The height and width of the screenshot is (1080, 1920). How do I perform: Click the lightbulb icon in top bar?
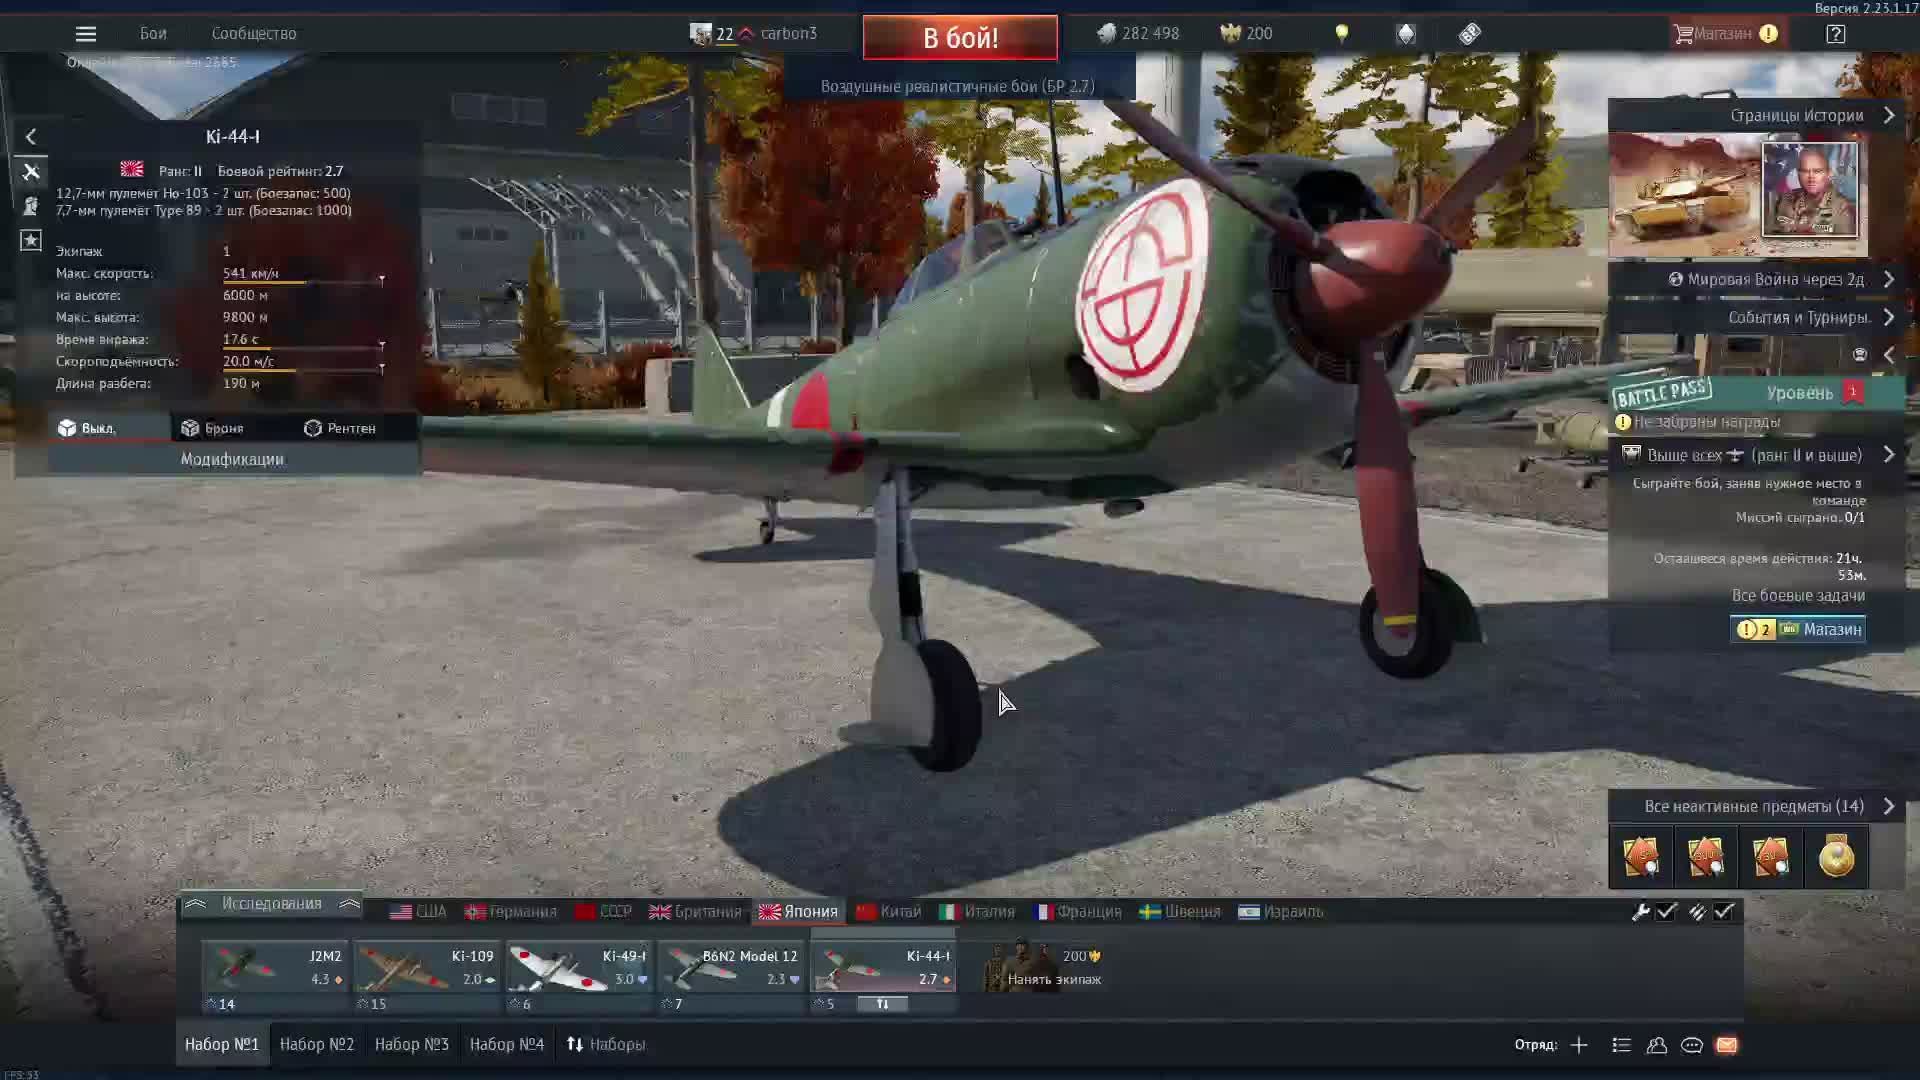coord(1342,34)
